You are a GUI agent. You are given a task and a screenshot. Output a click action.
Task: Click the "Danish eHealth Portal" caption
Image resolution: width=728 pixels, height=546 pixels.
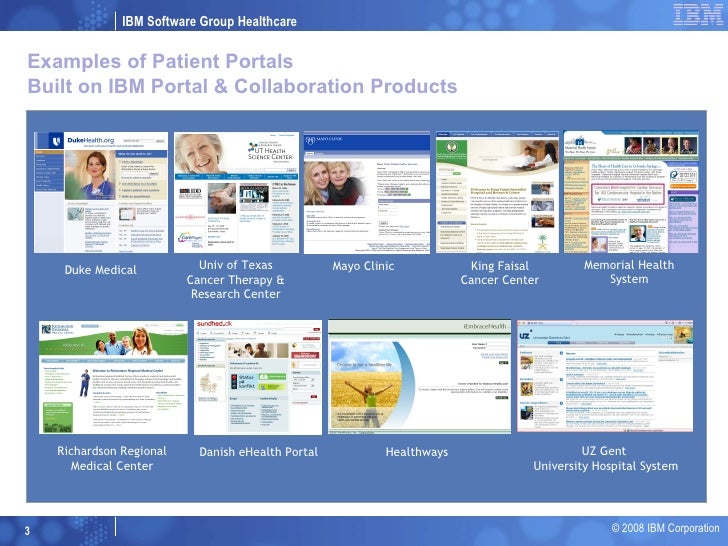click(259, 452)
